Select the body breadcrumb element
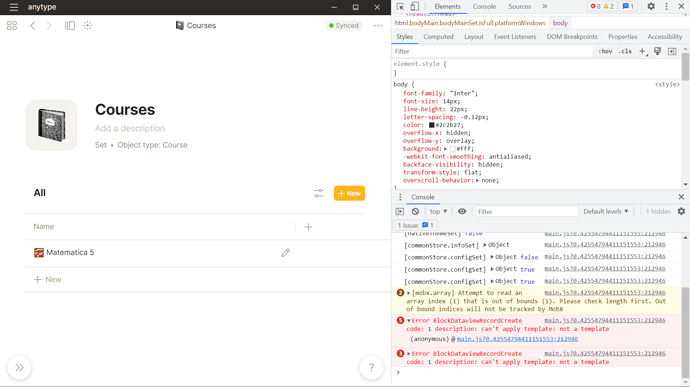Viewport: 690px width, 387px height. tap(560, 23)
